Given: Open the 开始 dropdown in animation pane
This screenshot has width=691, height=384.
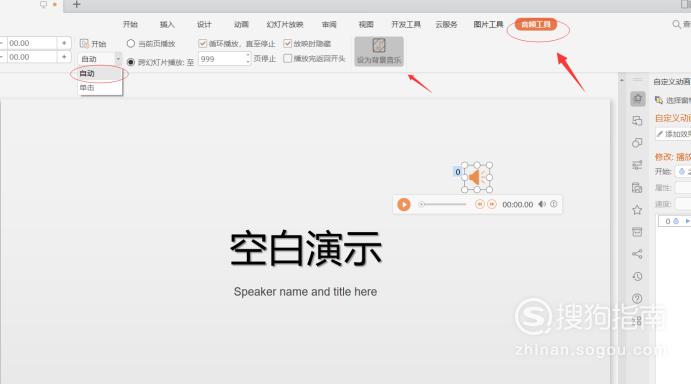Looking at the screenshot, I should [683, 171].
